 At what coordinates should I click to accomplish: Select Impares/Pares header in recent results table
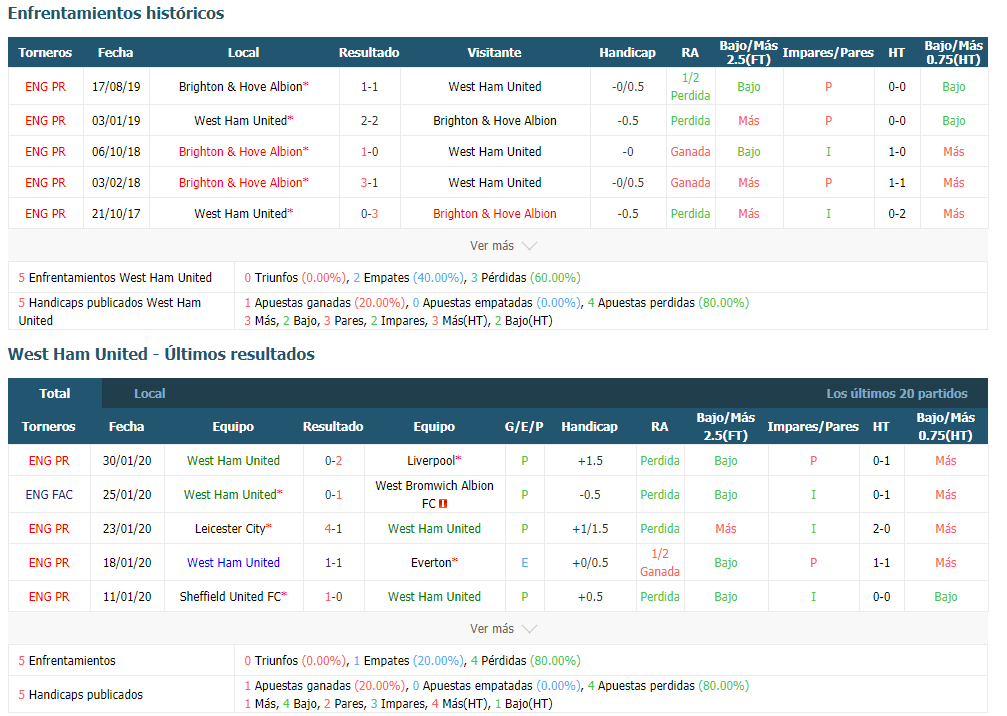point(813,426)
